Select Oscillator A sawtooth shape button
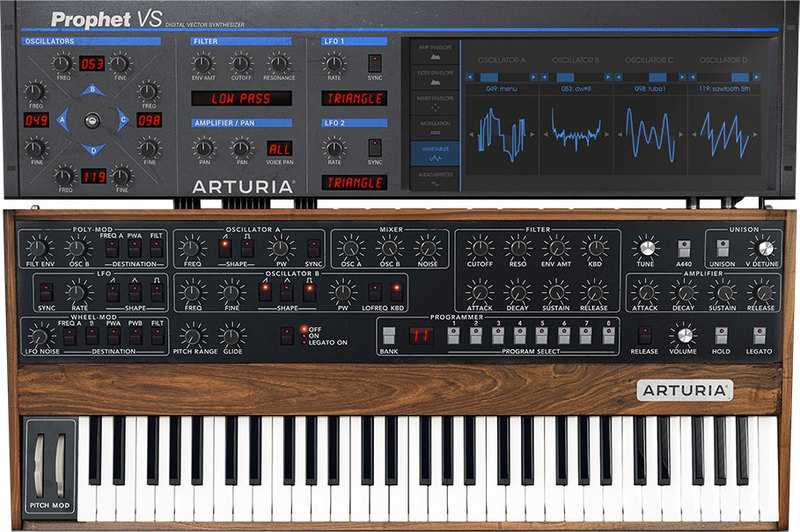 coord(224,247)
